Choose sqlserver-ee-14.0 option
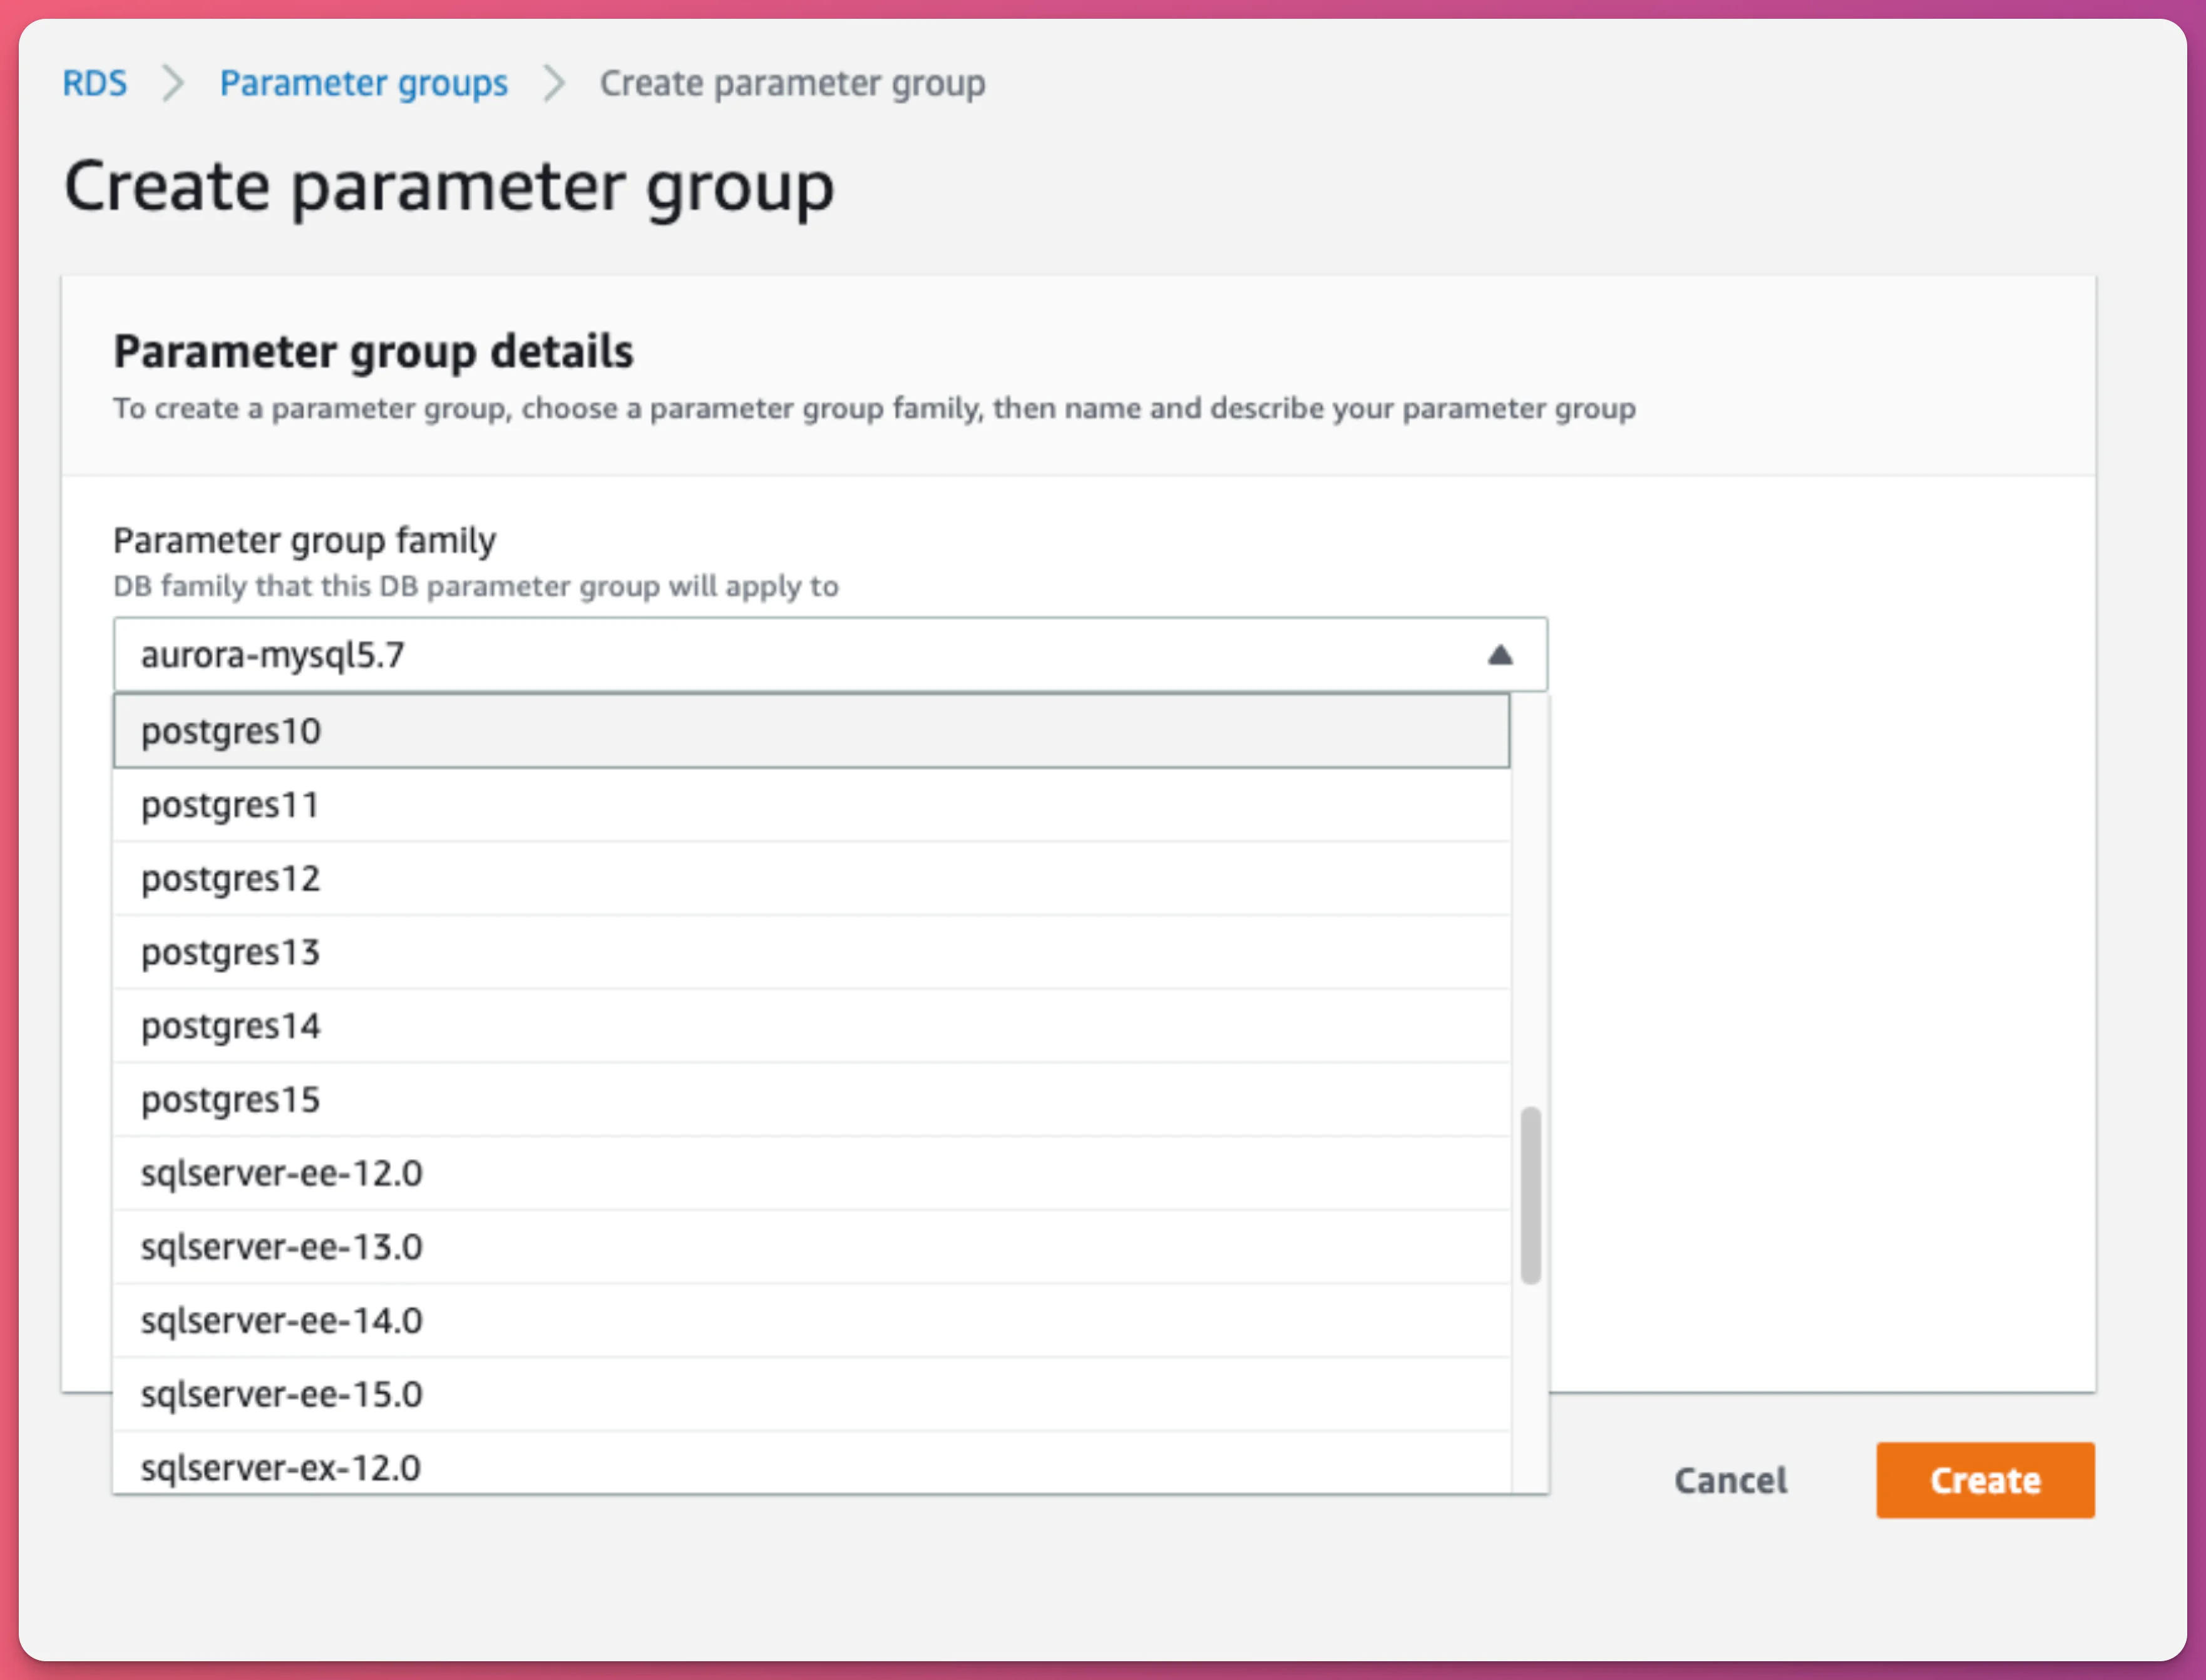The width and height of the screenshot is (2206, 1680). (812, 1321)
